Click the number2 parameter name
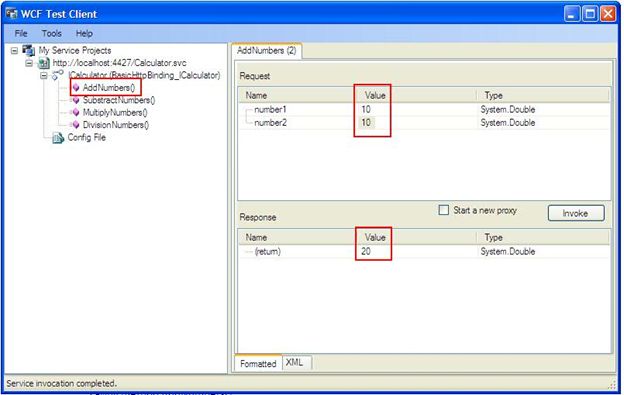Screen dimensions: 624x395 (270, 123)
